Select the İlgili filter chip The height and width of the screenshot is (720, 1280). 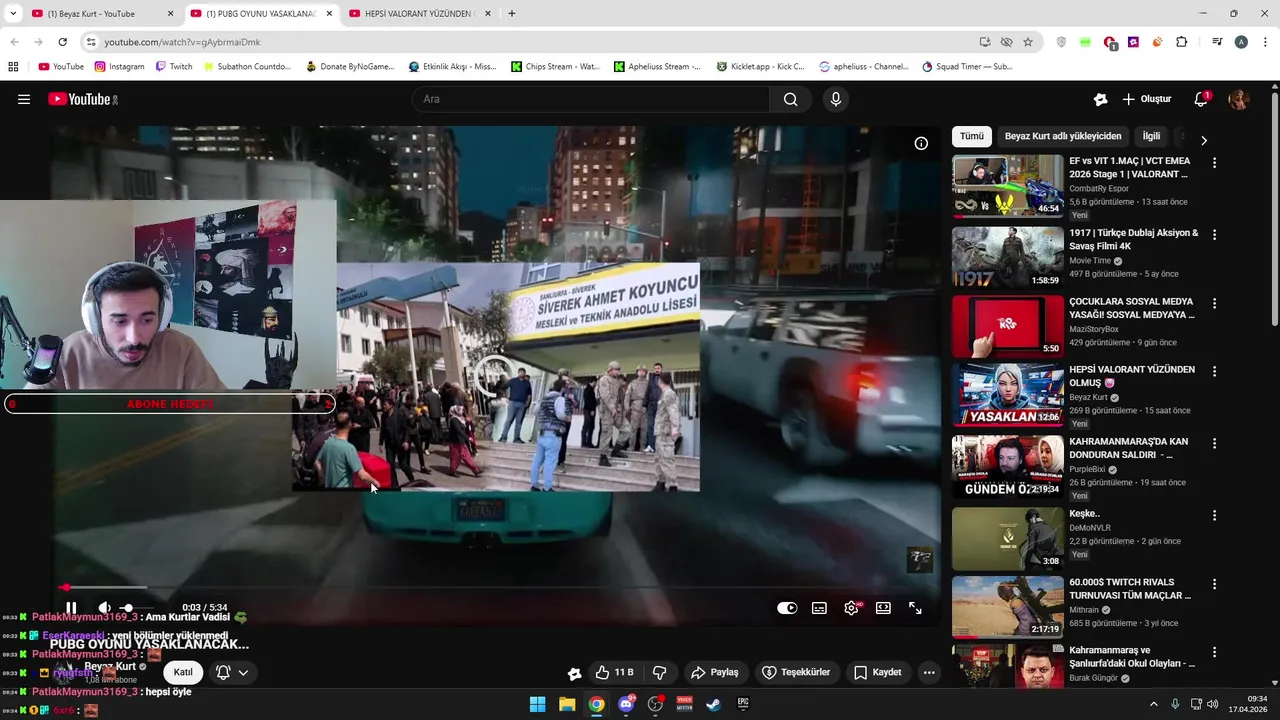pos(1151,136)
